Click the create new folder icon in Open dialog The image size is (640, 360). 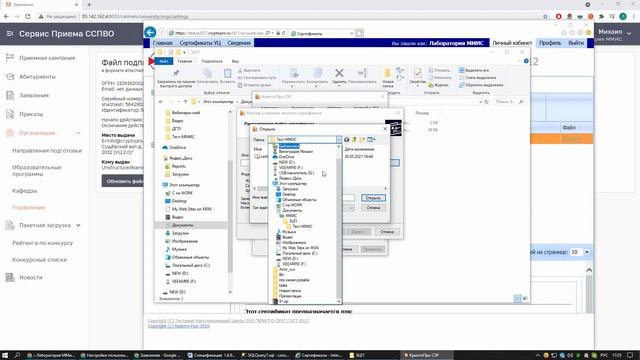click(362, 140)
